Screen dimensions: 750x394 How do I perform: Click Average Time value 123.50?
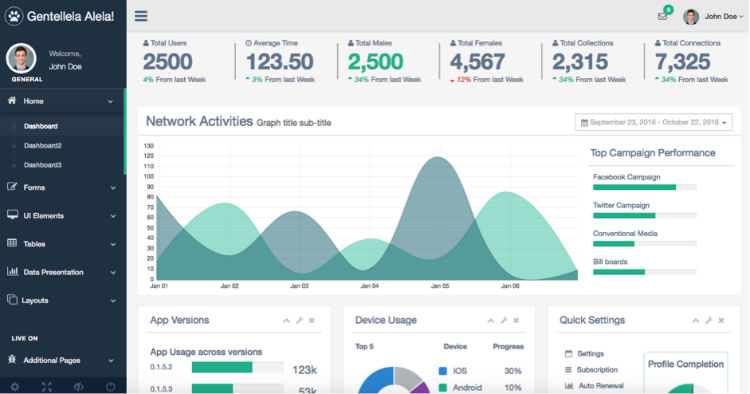(x=279, y=62)
